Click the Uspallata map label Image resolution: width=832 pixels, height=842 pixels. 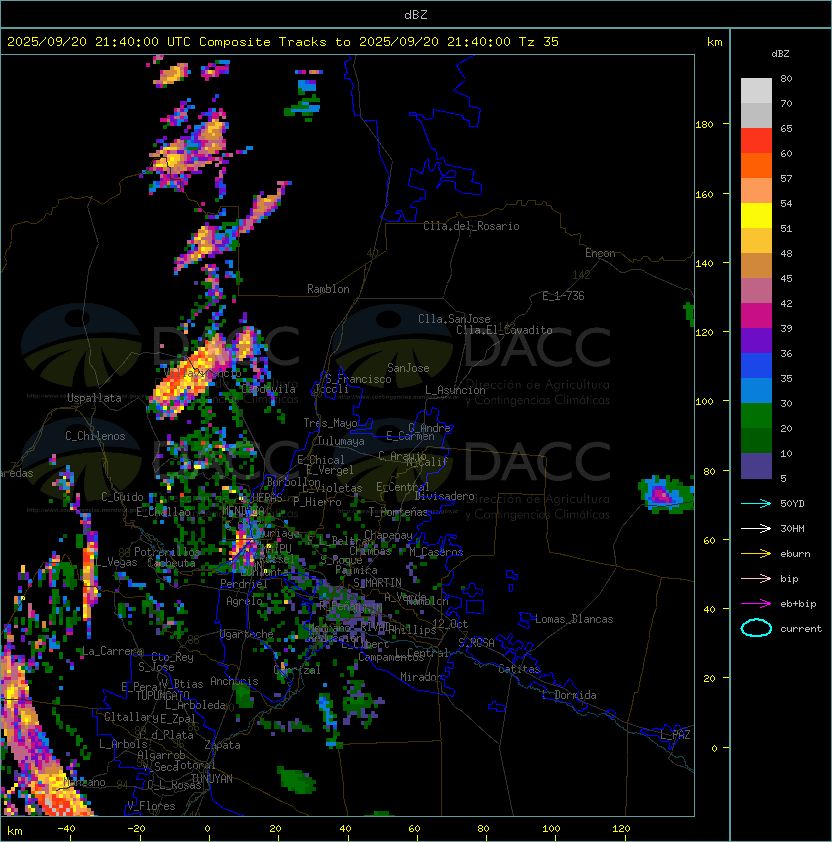94,398
